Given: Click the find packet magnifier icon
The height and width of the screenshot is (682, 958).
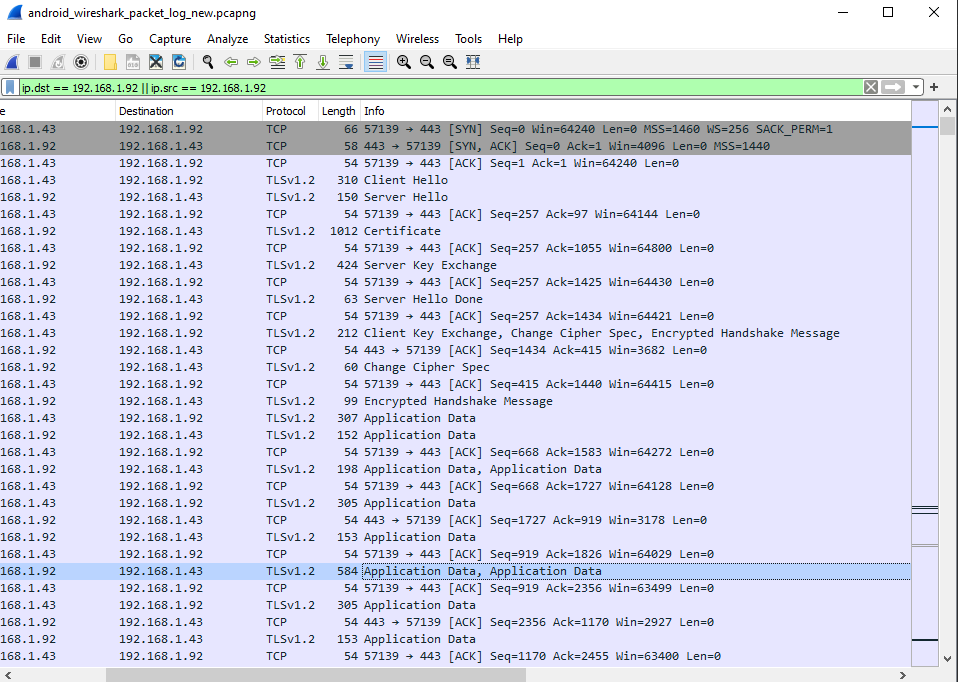Looking at the screenshot, I should [x=208, y=62].
